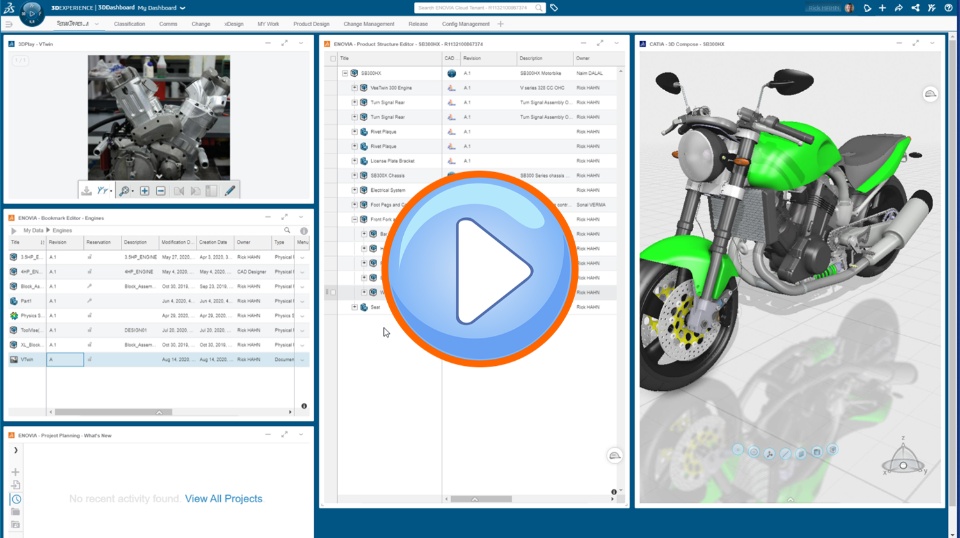Open the help question mark icon

click(x=948, y=8)
